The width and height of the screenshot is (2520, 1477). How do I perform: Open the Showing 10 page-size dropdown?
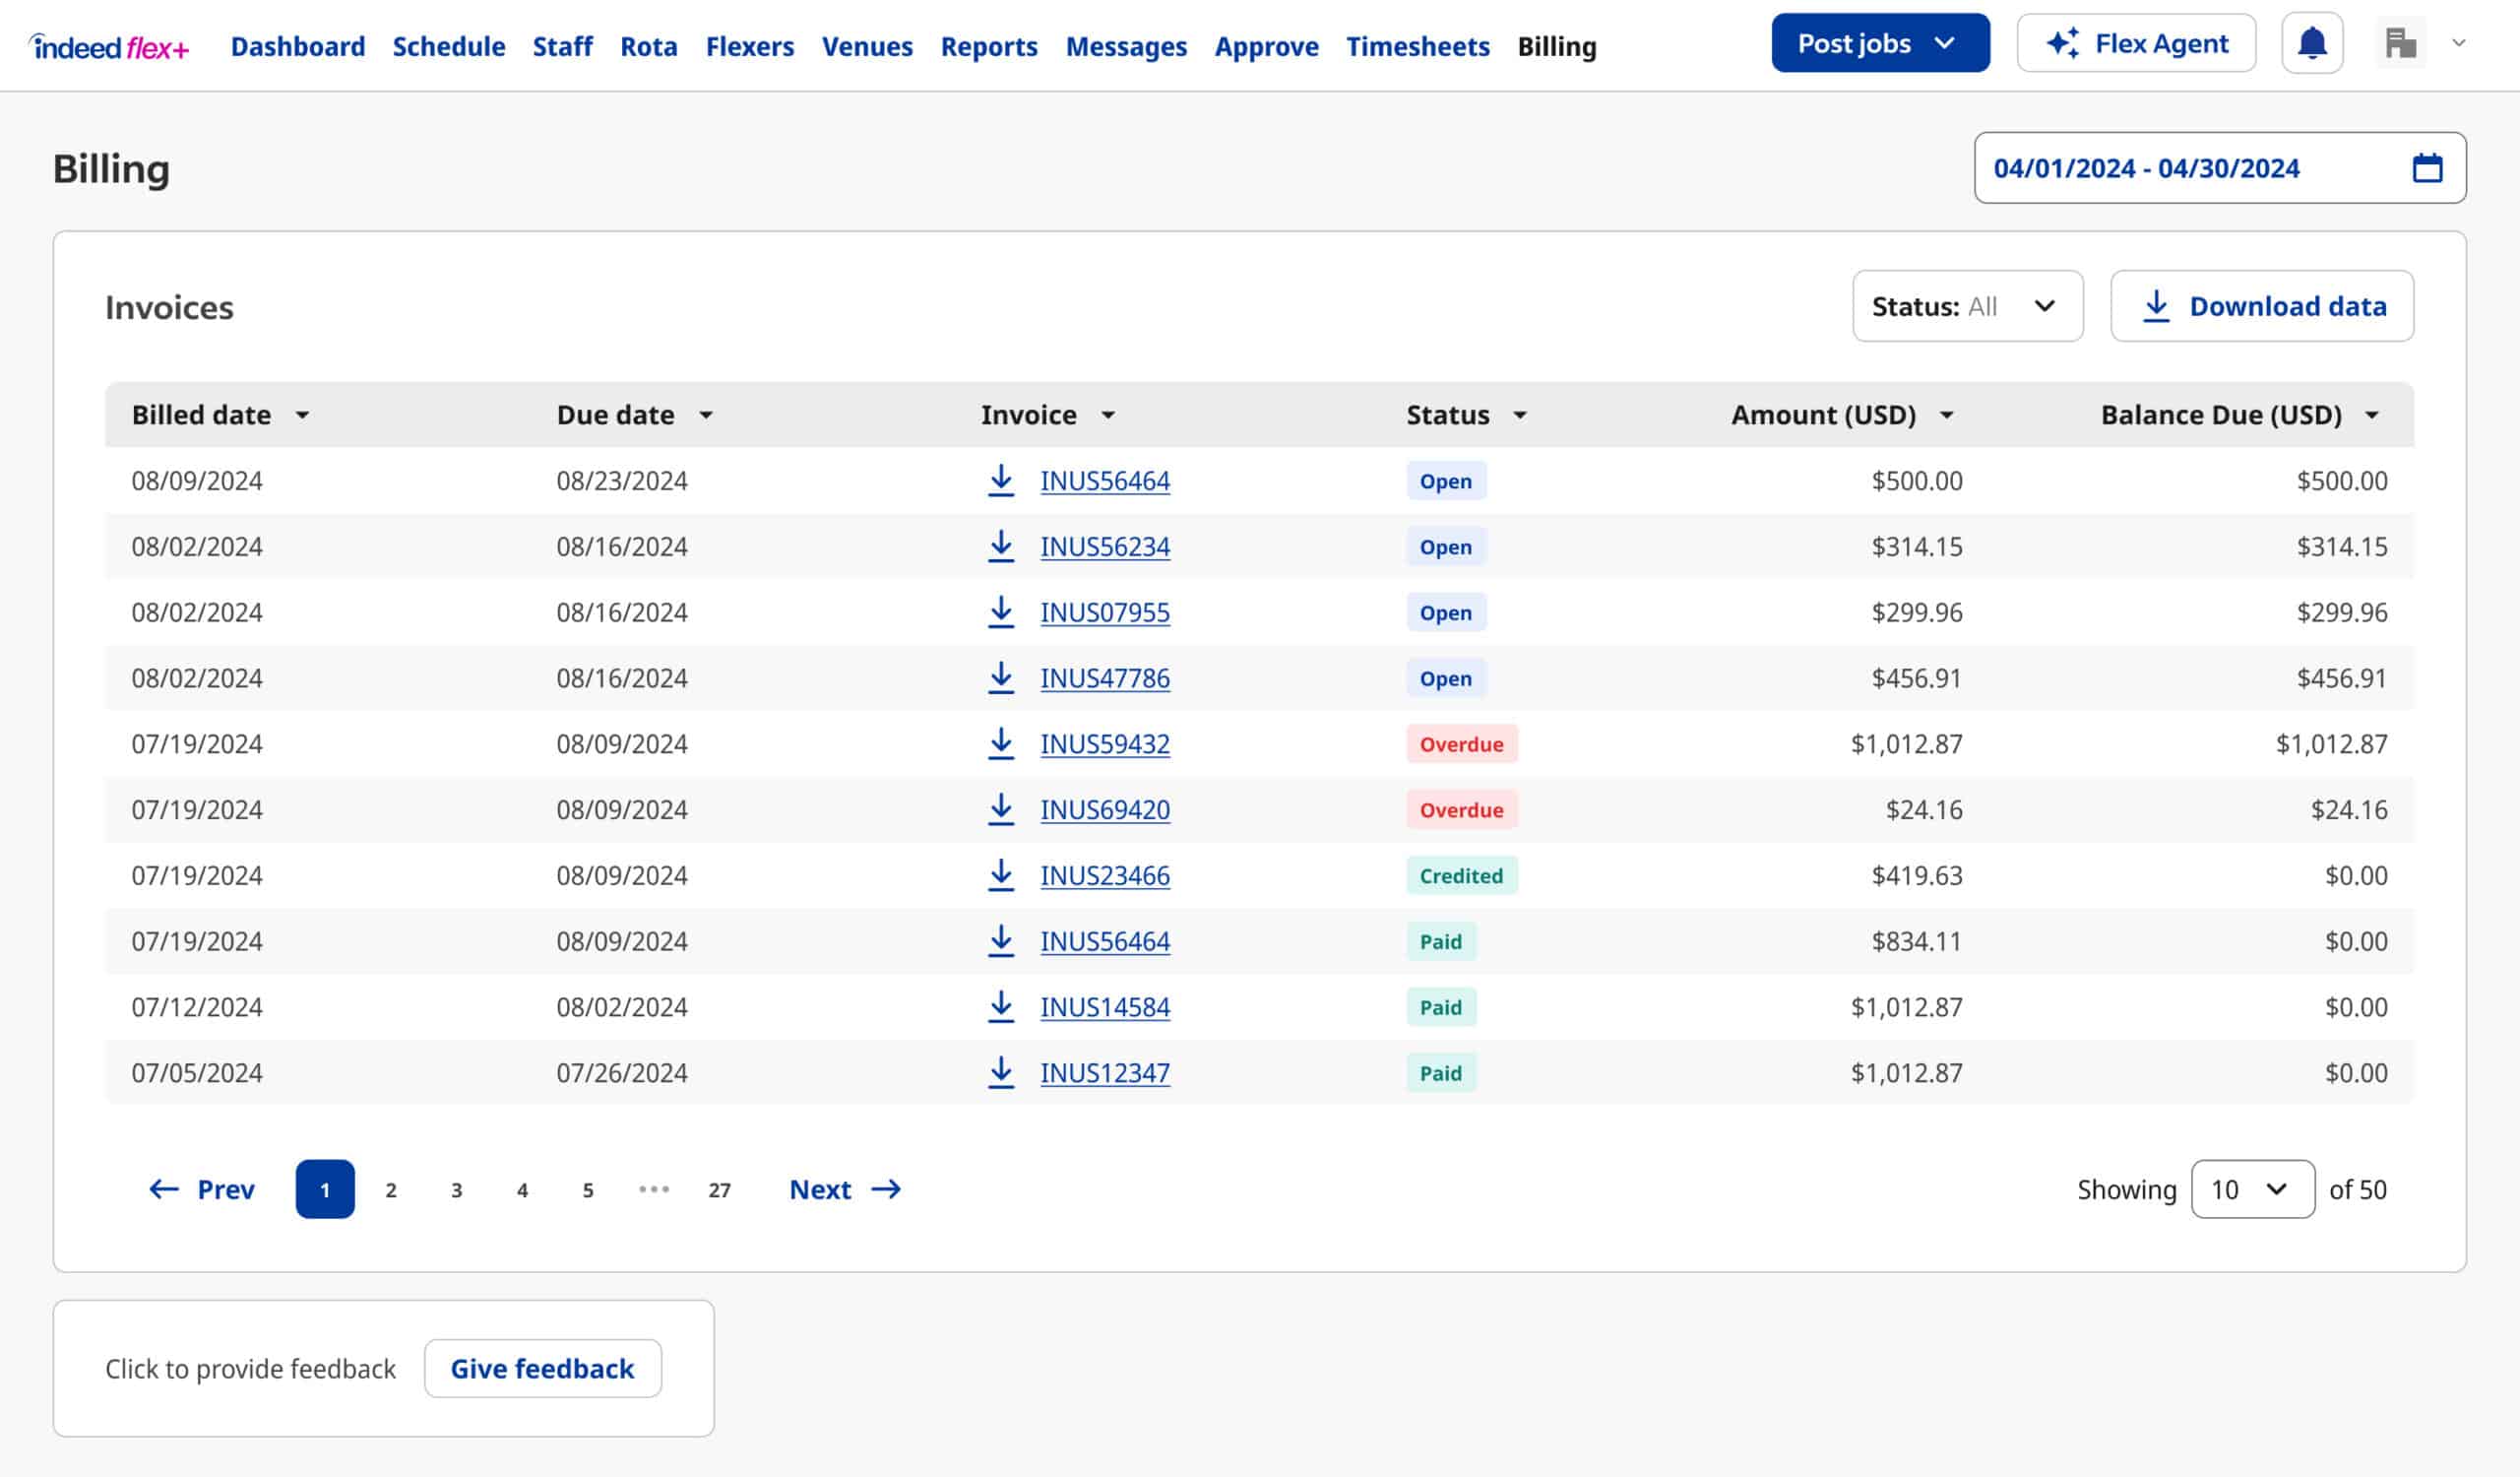[2252, 1189]
